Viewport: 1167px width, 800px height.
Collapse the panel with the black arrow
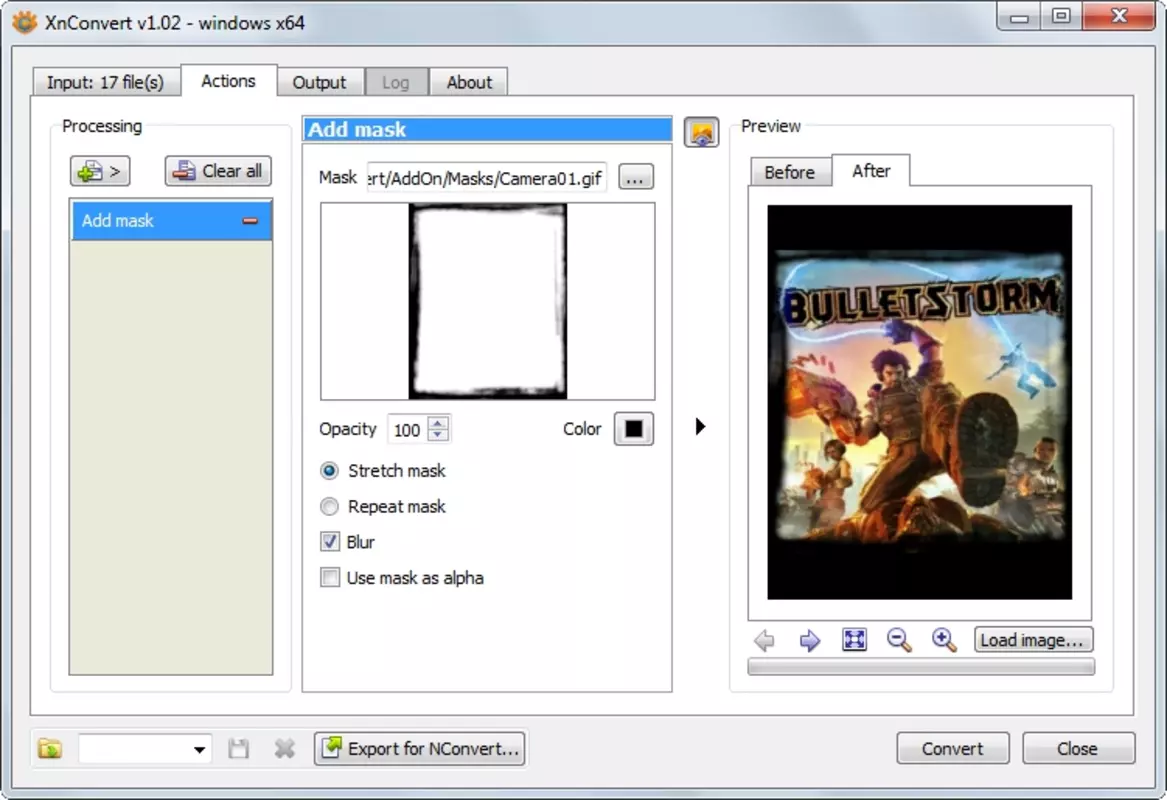pyautogui.click(x=700, y=426)
